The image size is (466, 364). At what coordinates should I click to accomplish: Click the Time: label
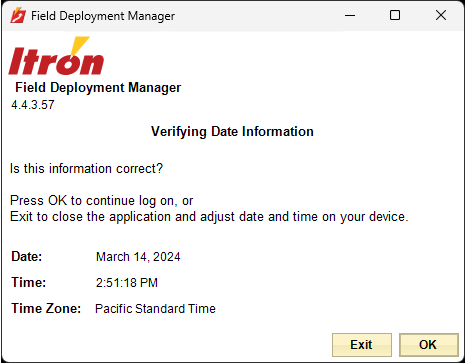pyautogui.click(x=29, y=282)
